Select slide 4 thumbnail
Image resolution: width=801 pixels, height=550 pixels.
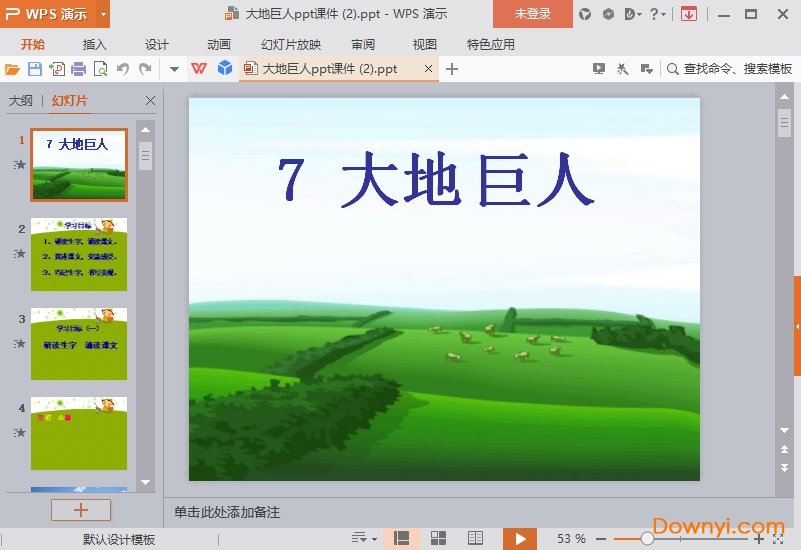pos(79,433)
